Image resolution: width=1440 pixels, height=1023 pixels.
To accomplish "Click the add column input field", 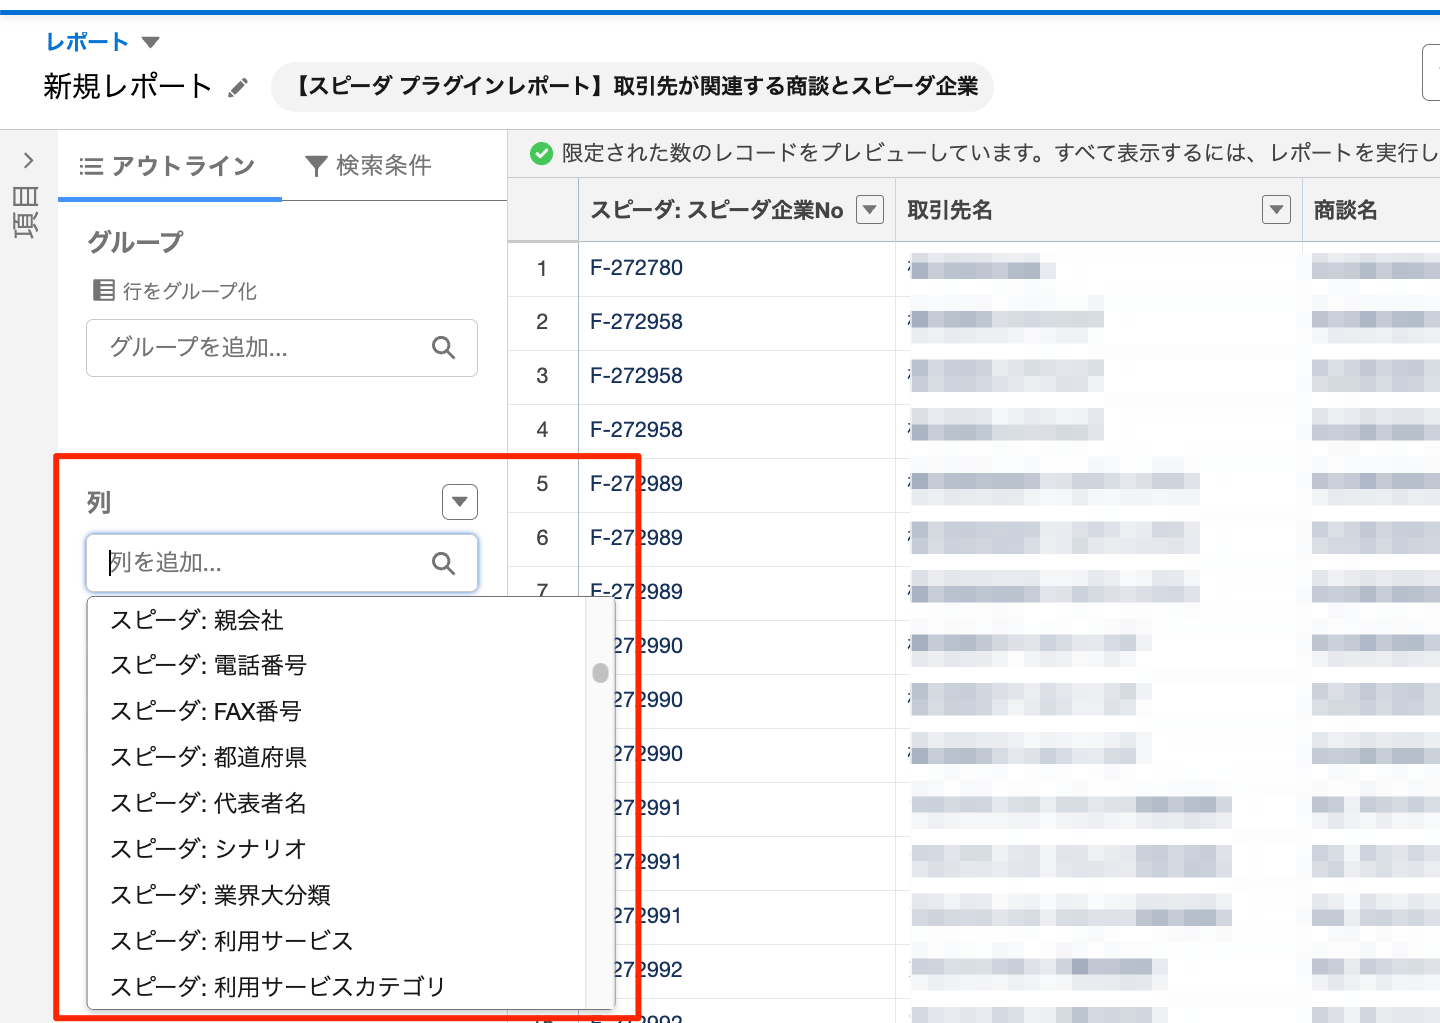I will click(x=265, y=563).
